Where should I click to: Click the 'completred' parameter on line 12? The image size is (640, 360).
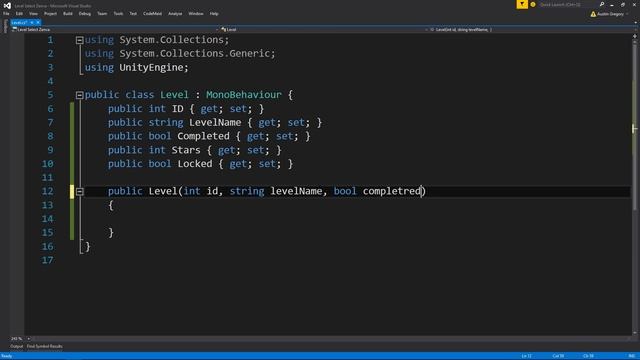point(392,191)
